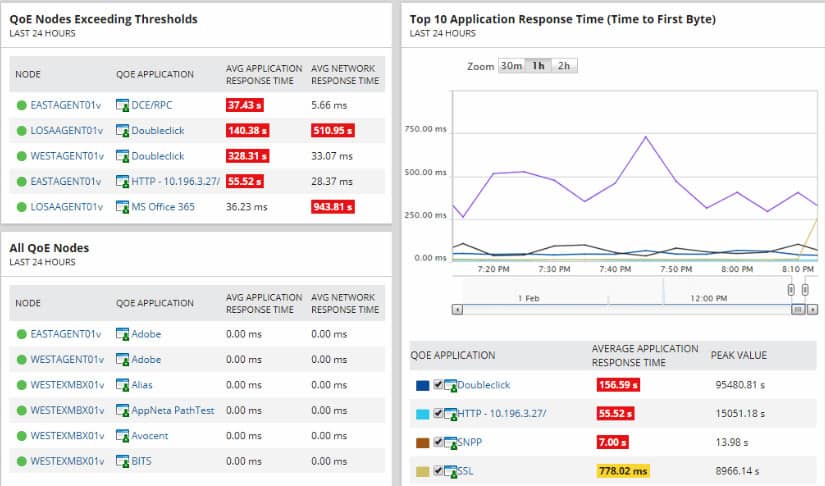This screenshot has height=486, width=825.
Task: Click the light blue HTTP color swatch
Action: (422, 414)
